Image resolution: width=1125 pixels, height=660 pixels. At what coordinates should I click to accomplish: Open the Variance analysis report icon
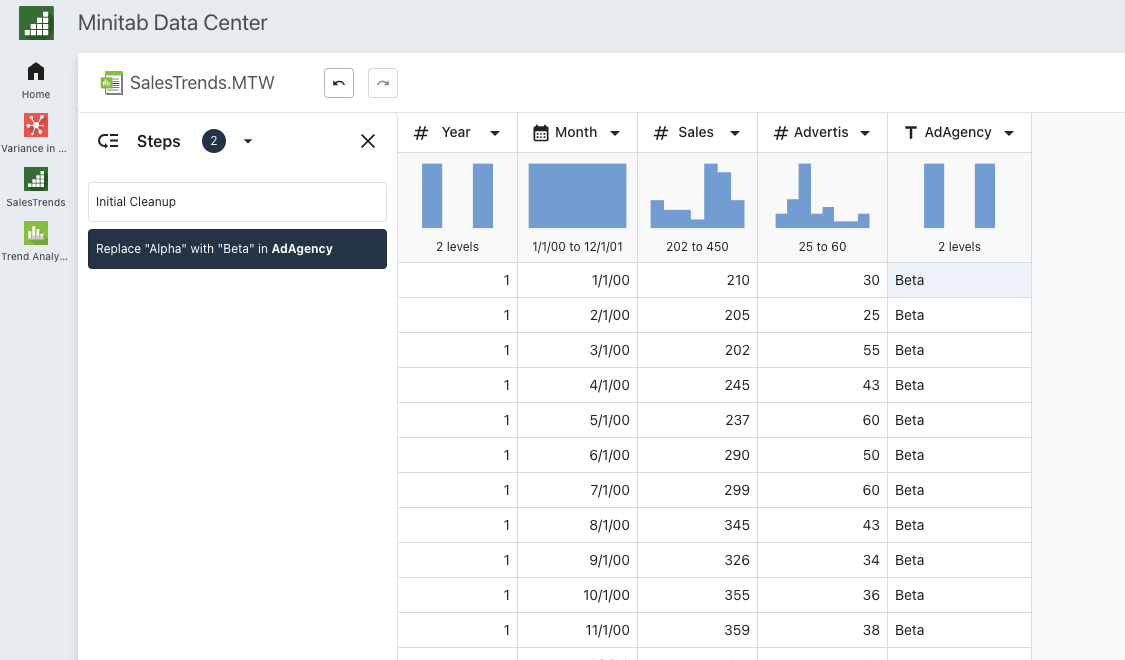point(35,127)
